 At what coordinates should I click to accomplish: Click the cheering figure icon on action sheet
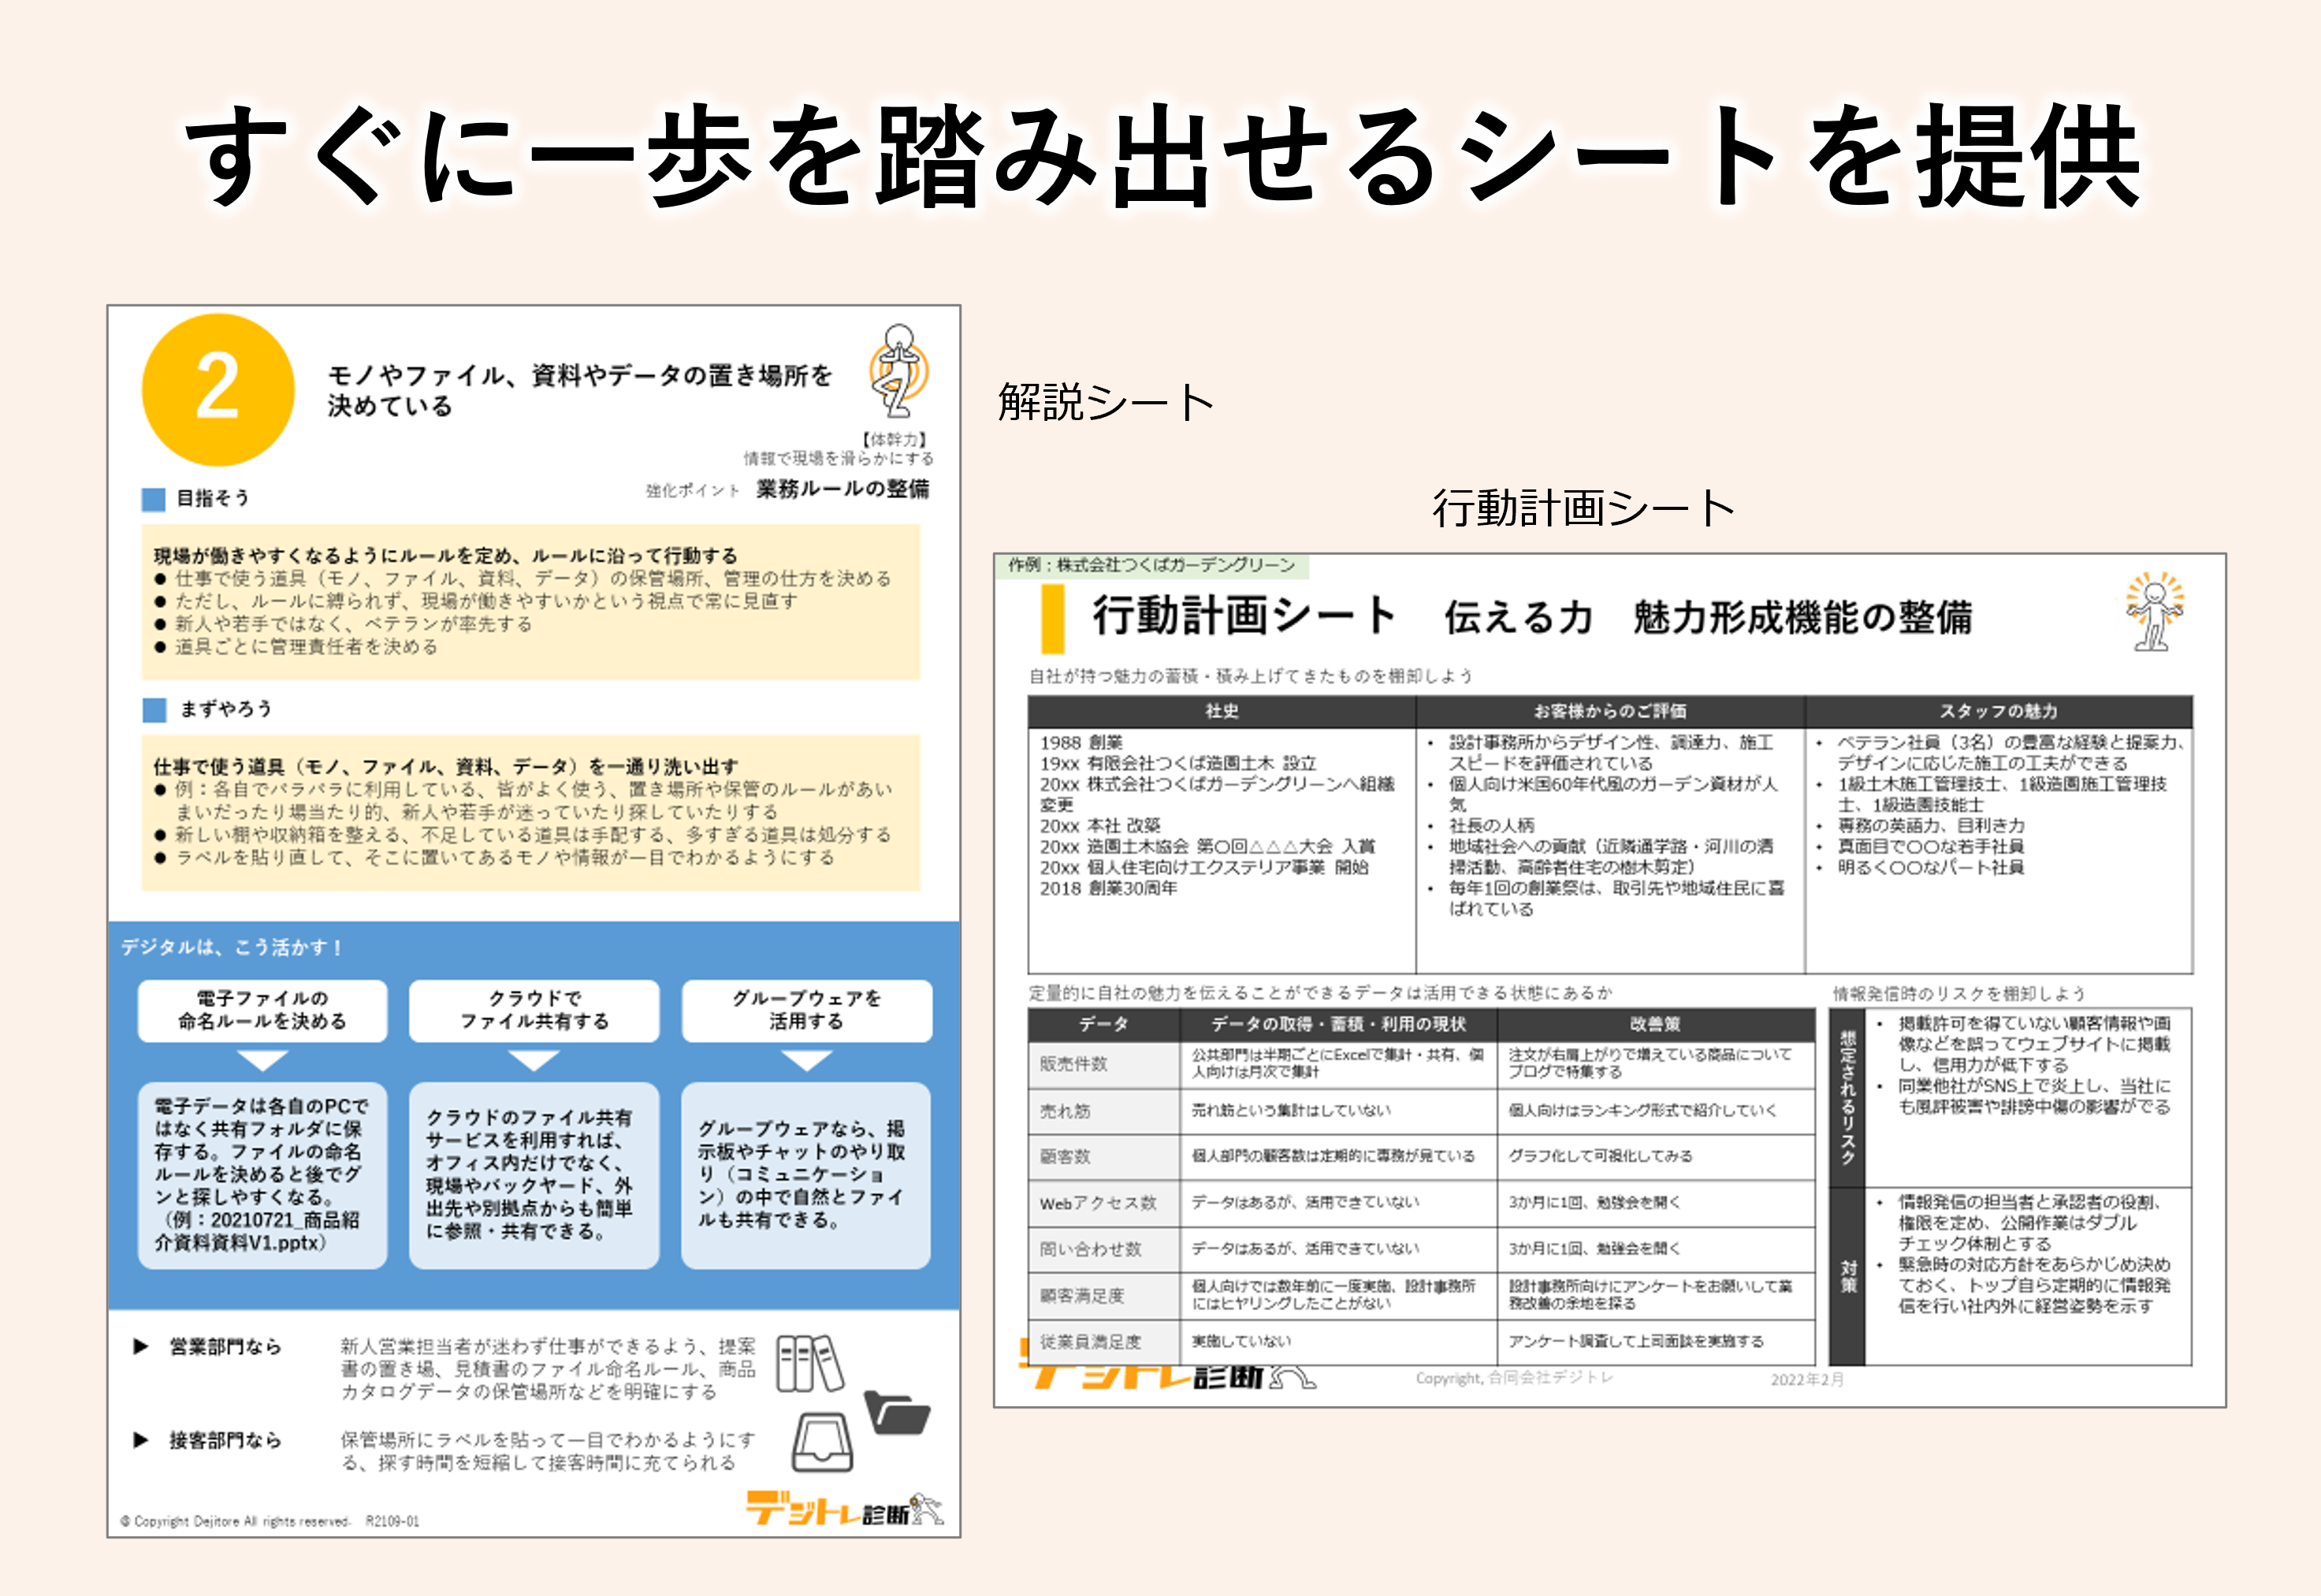click(2153, 611)
